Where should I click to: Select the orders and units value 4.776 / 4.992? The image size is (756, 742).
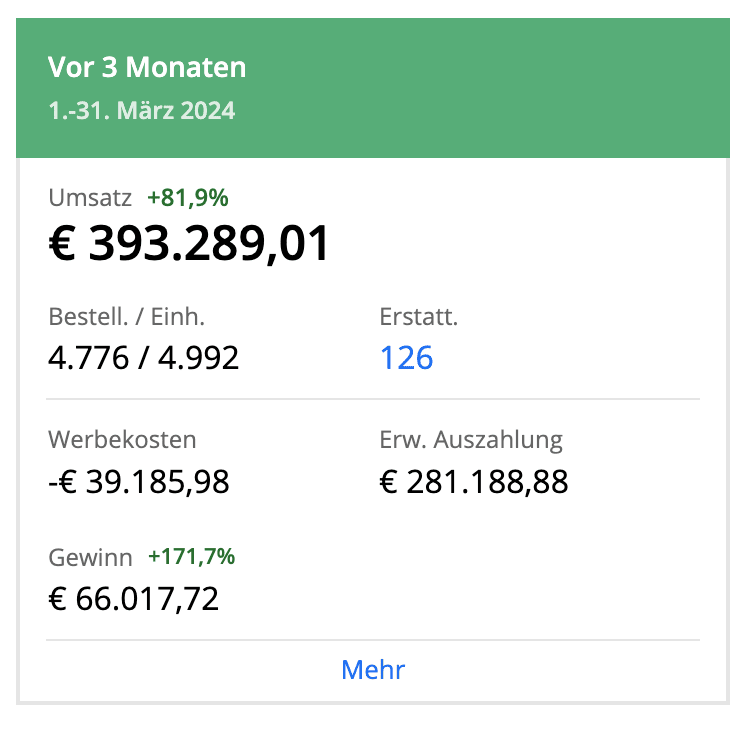[144, 357]
